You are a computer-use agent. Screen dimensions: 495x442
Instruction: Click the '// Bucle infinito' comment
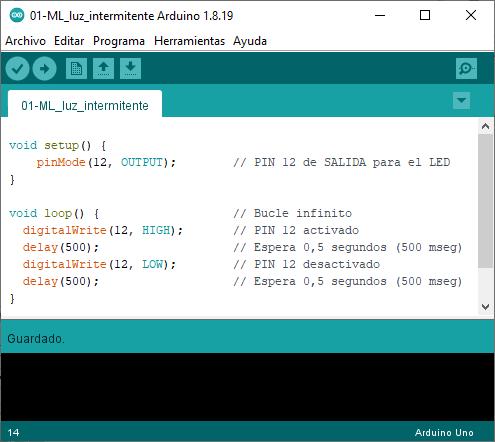tap(293, 214)
